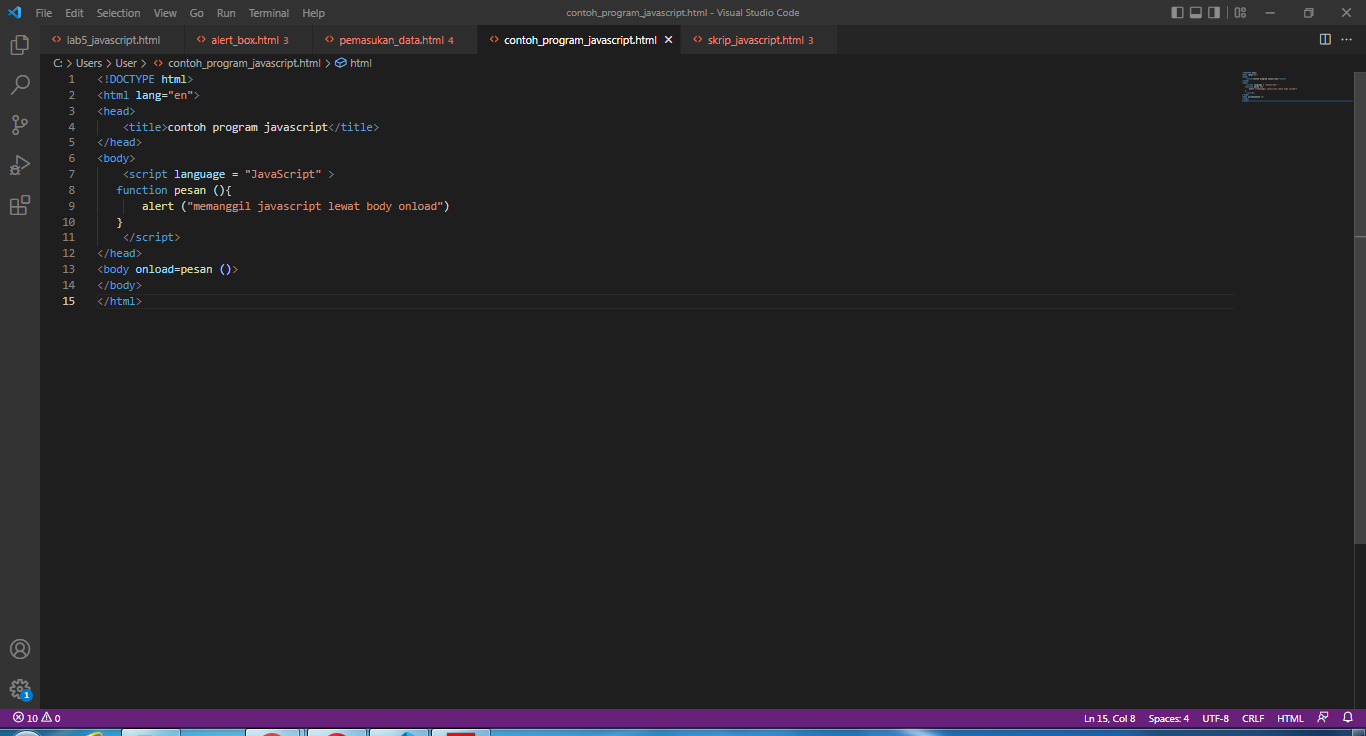Change indentation via Spaces: 4 in status bar
Viewport: 1366px width, 736px height.
1167,717
